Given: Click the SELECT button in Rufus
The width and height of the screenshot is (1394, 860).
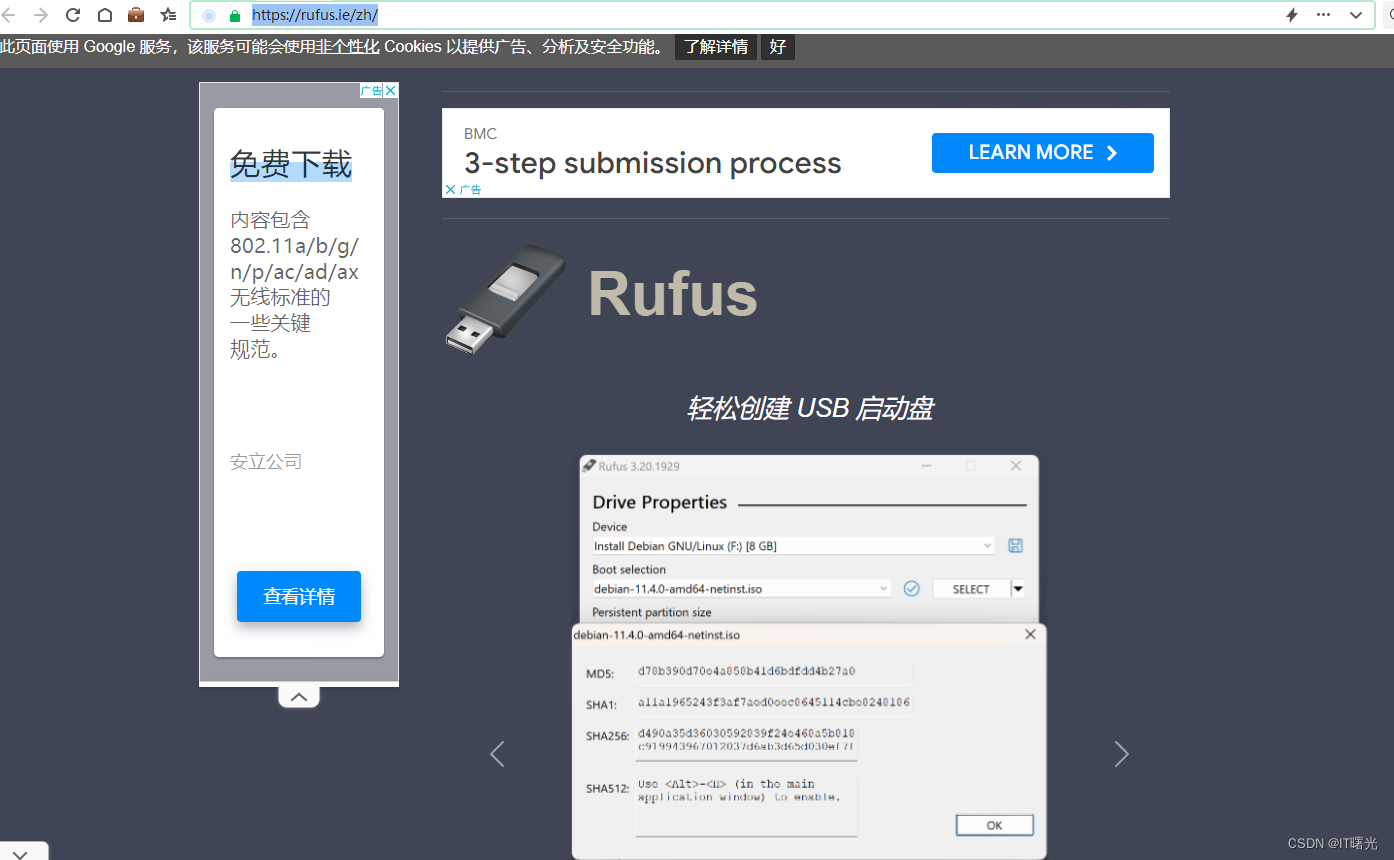Looking at the screenshot, I should click(x=971, y=589).
